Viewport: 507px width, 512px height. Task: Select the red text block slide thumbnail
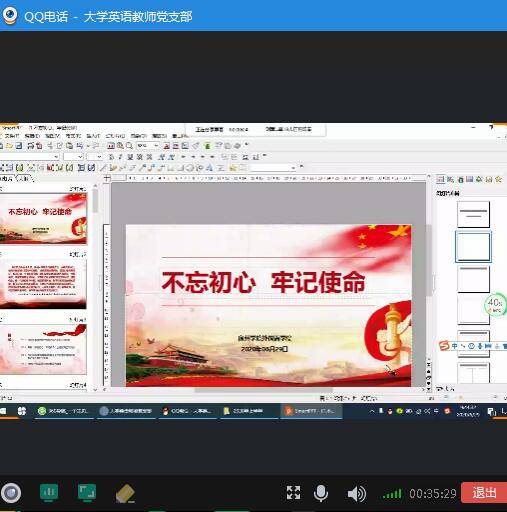pos(43,284)
